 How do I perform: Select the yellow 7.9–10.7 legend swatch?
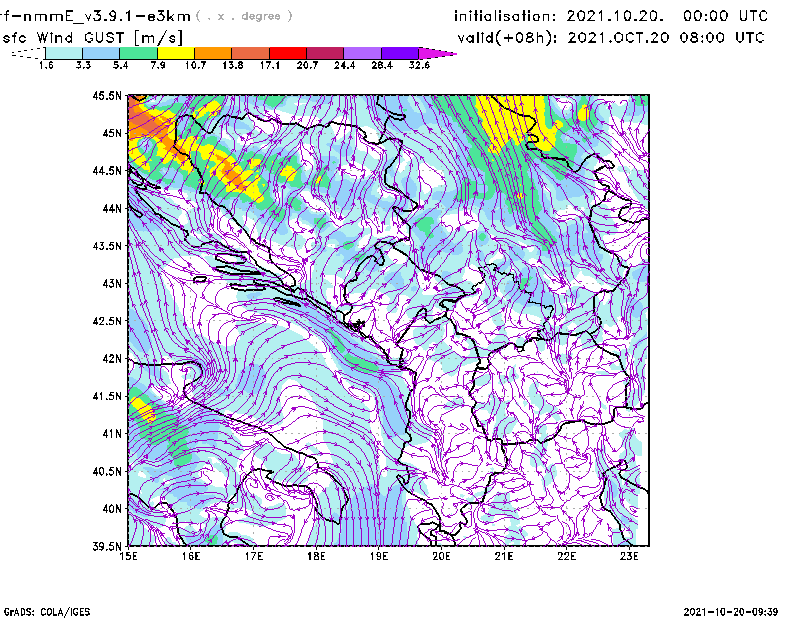click(176, 53)
